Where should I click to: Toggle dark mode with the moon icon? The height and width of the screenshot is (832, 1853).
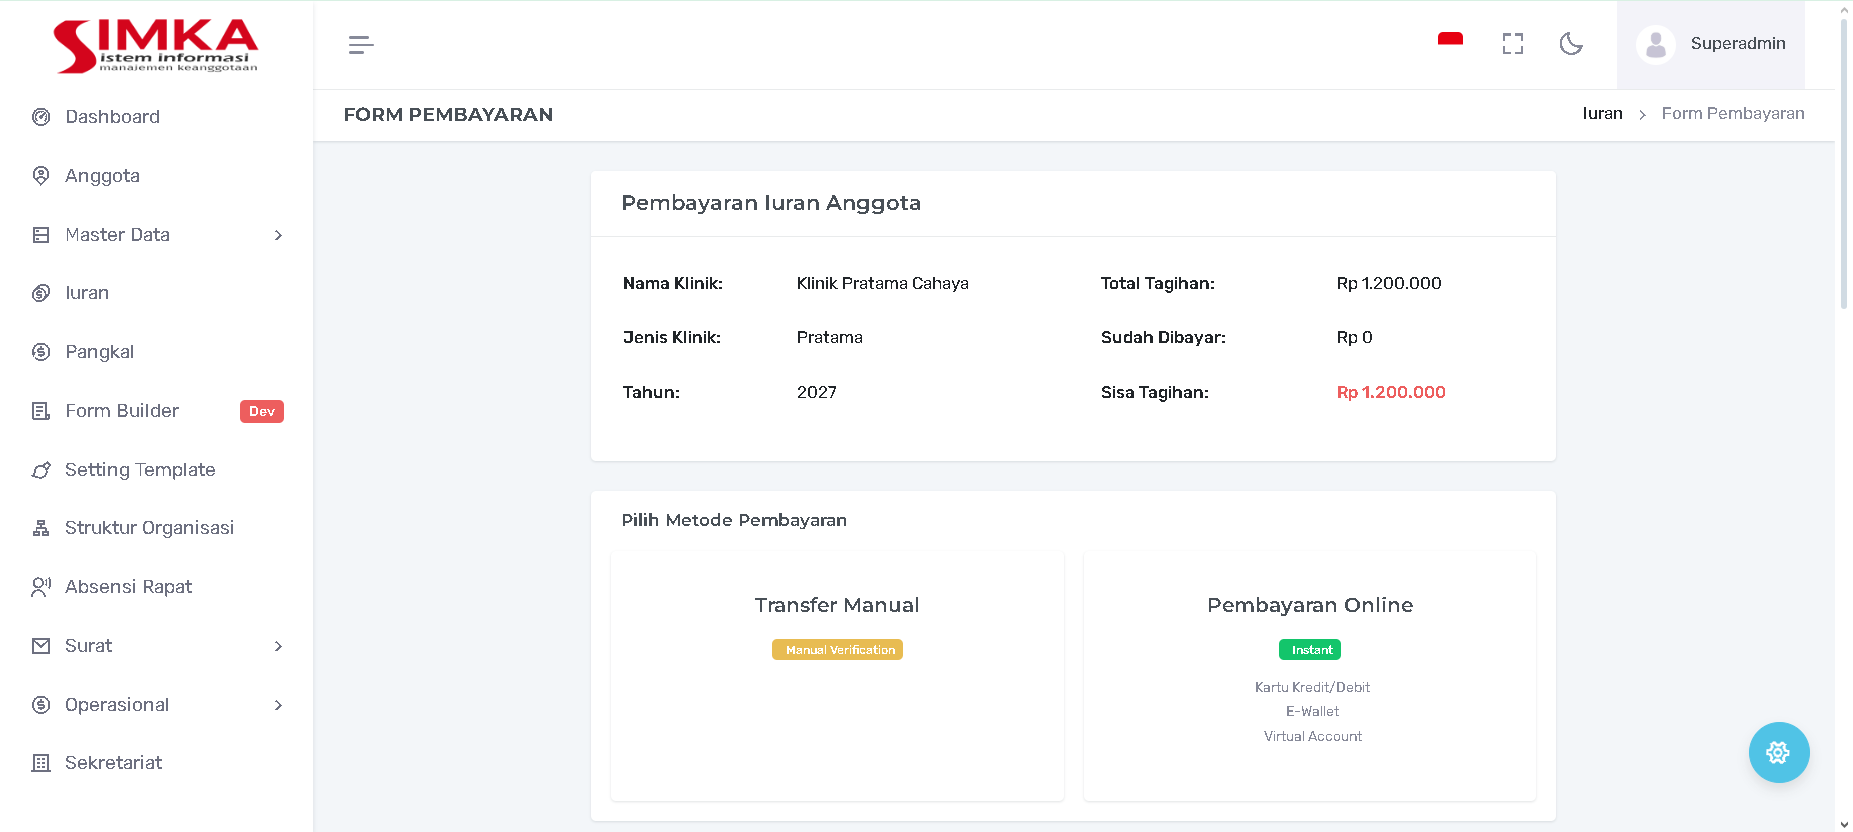(x=1571, y=44)
